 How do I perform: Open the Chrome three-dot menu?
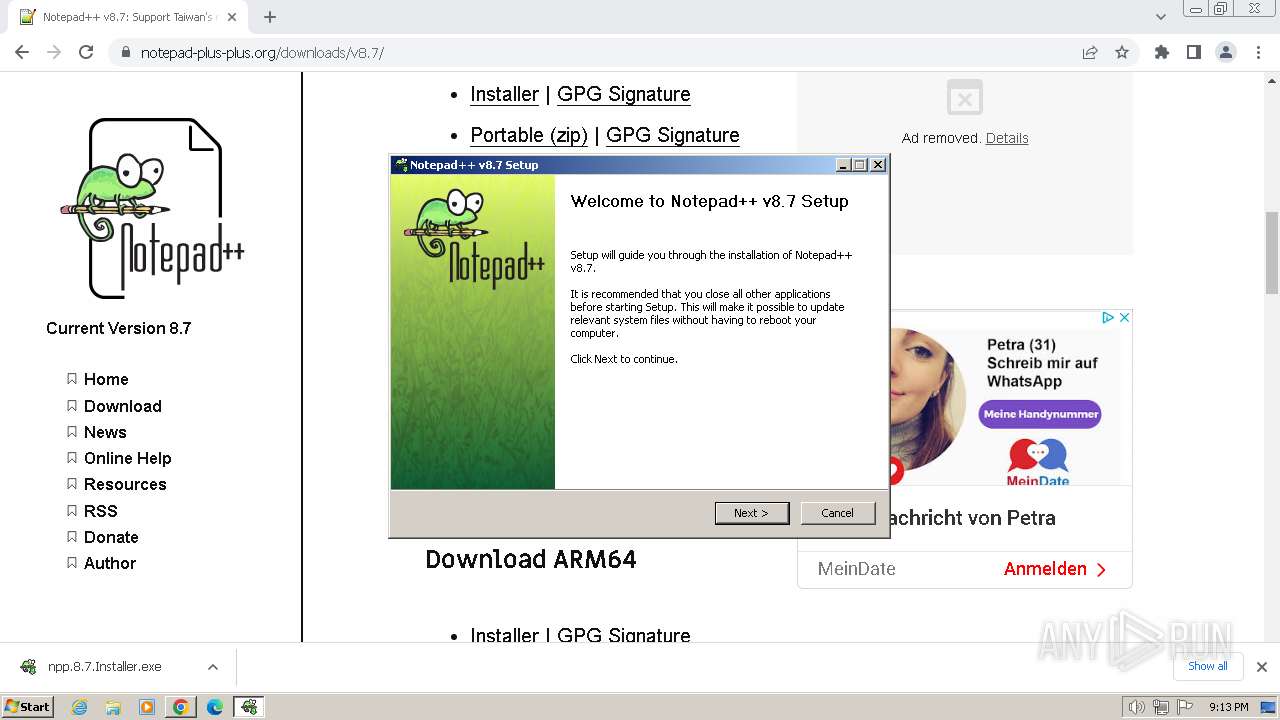[1258, 52]
